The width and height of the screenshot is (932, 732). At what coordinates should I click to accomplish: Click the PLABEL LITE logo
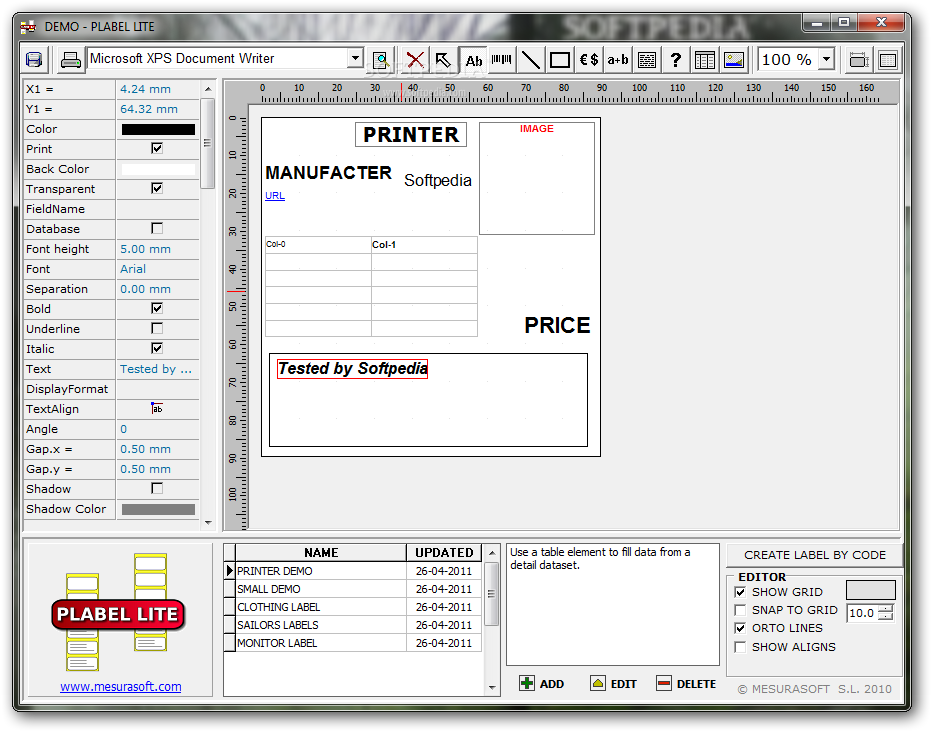[x=118, y=614]
